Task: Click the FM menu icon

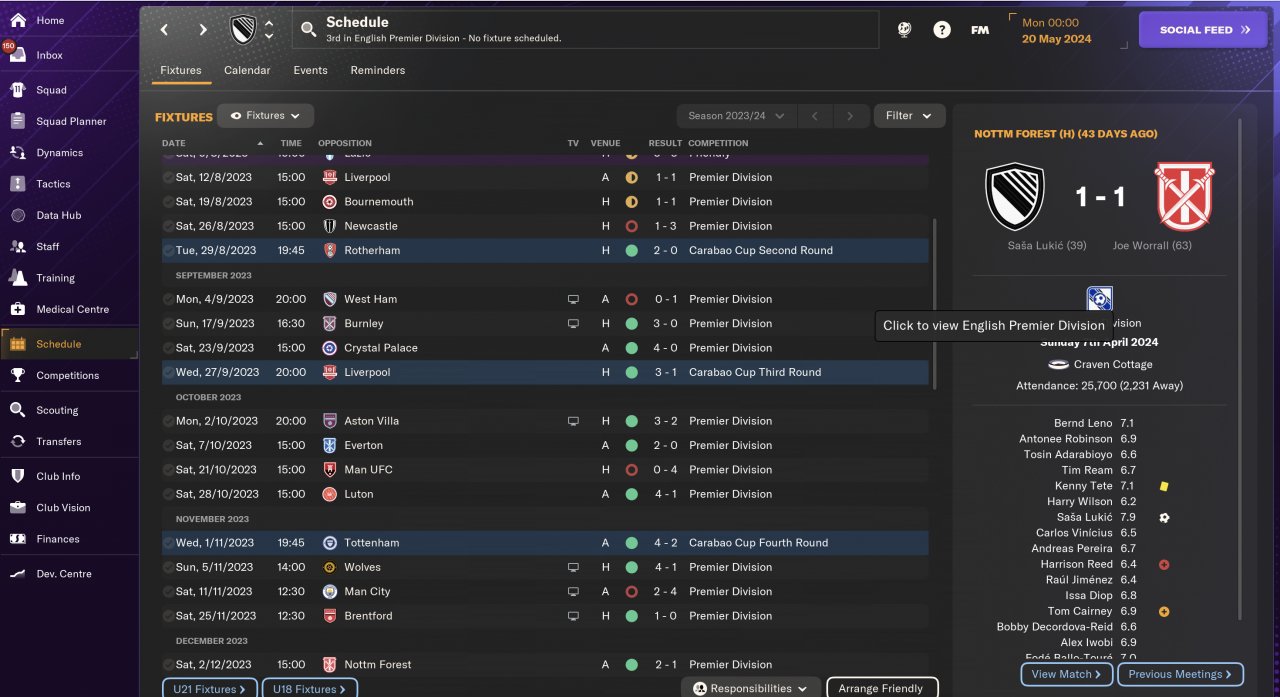Action: coord(980,30)
